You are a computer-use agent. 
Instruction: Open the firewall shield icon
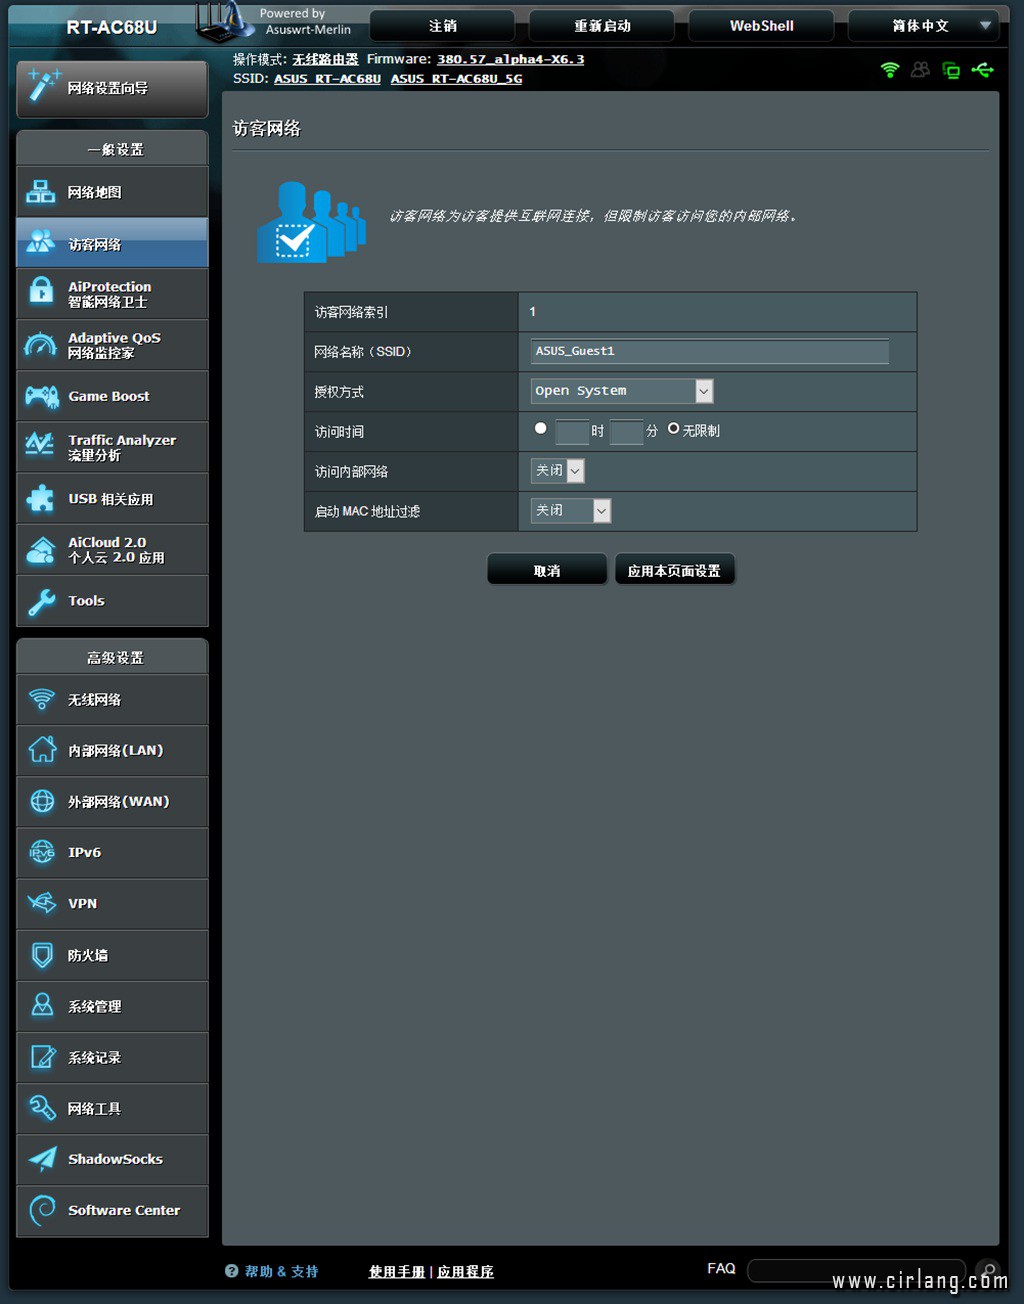click(42, 955)
